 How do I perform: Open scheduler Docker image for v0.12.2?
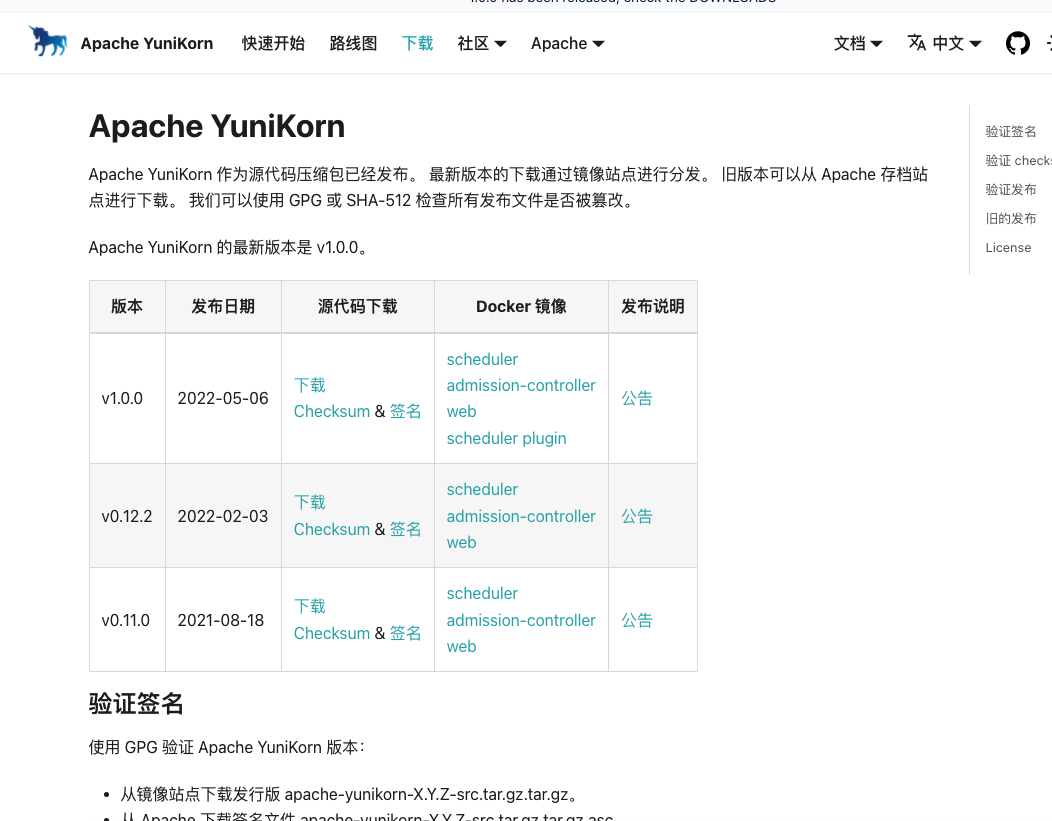coord(482,490)
